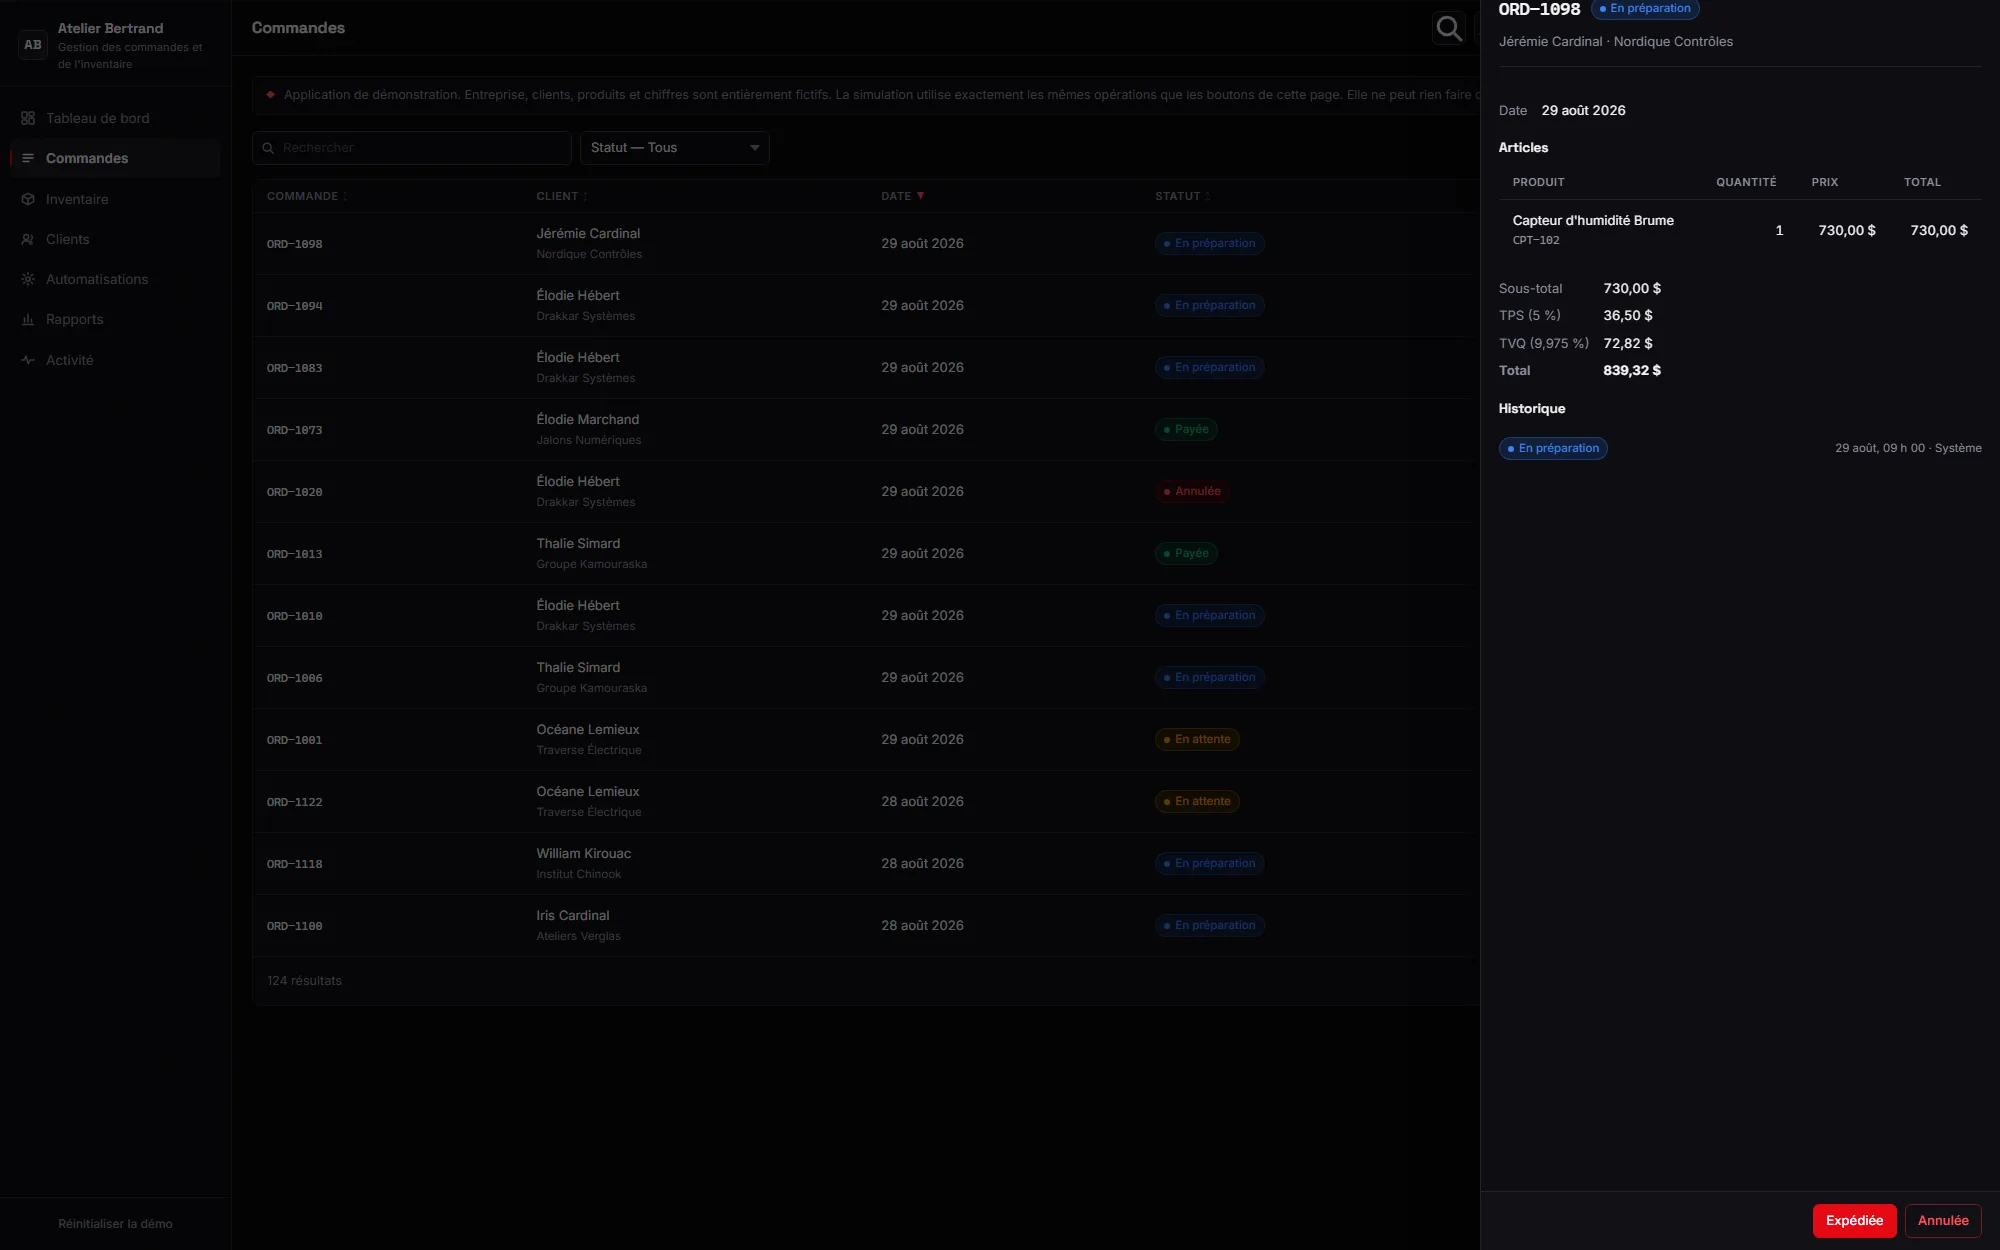The width and height of the screenshot is (2000, 1250).
Task: Open Automatisations gear icon in sidebar
Action: [28, 279]
